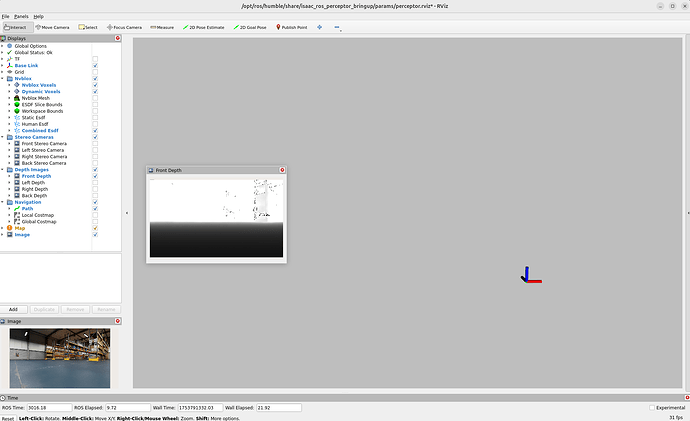Close the Image panel

tap(117, 321)
